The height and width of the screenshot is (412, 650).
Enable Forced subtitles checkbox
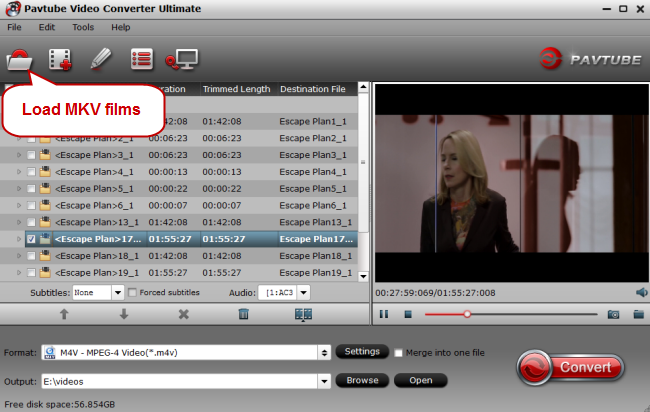(132, 293)
